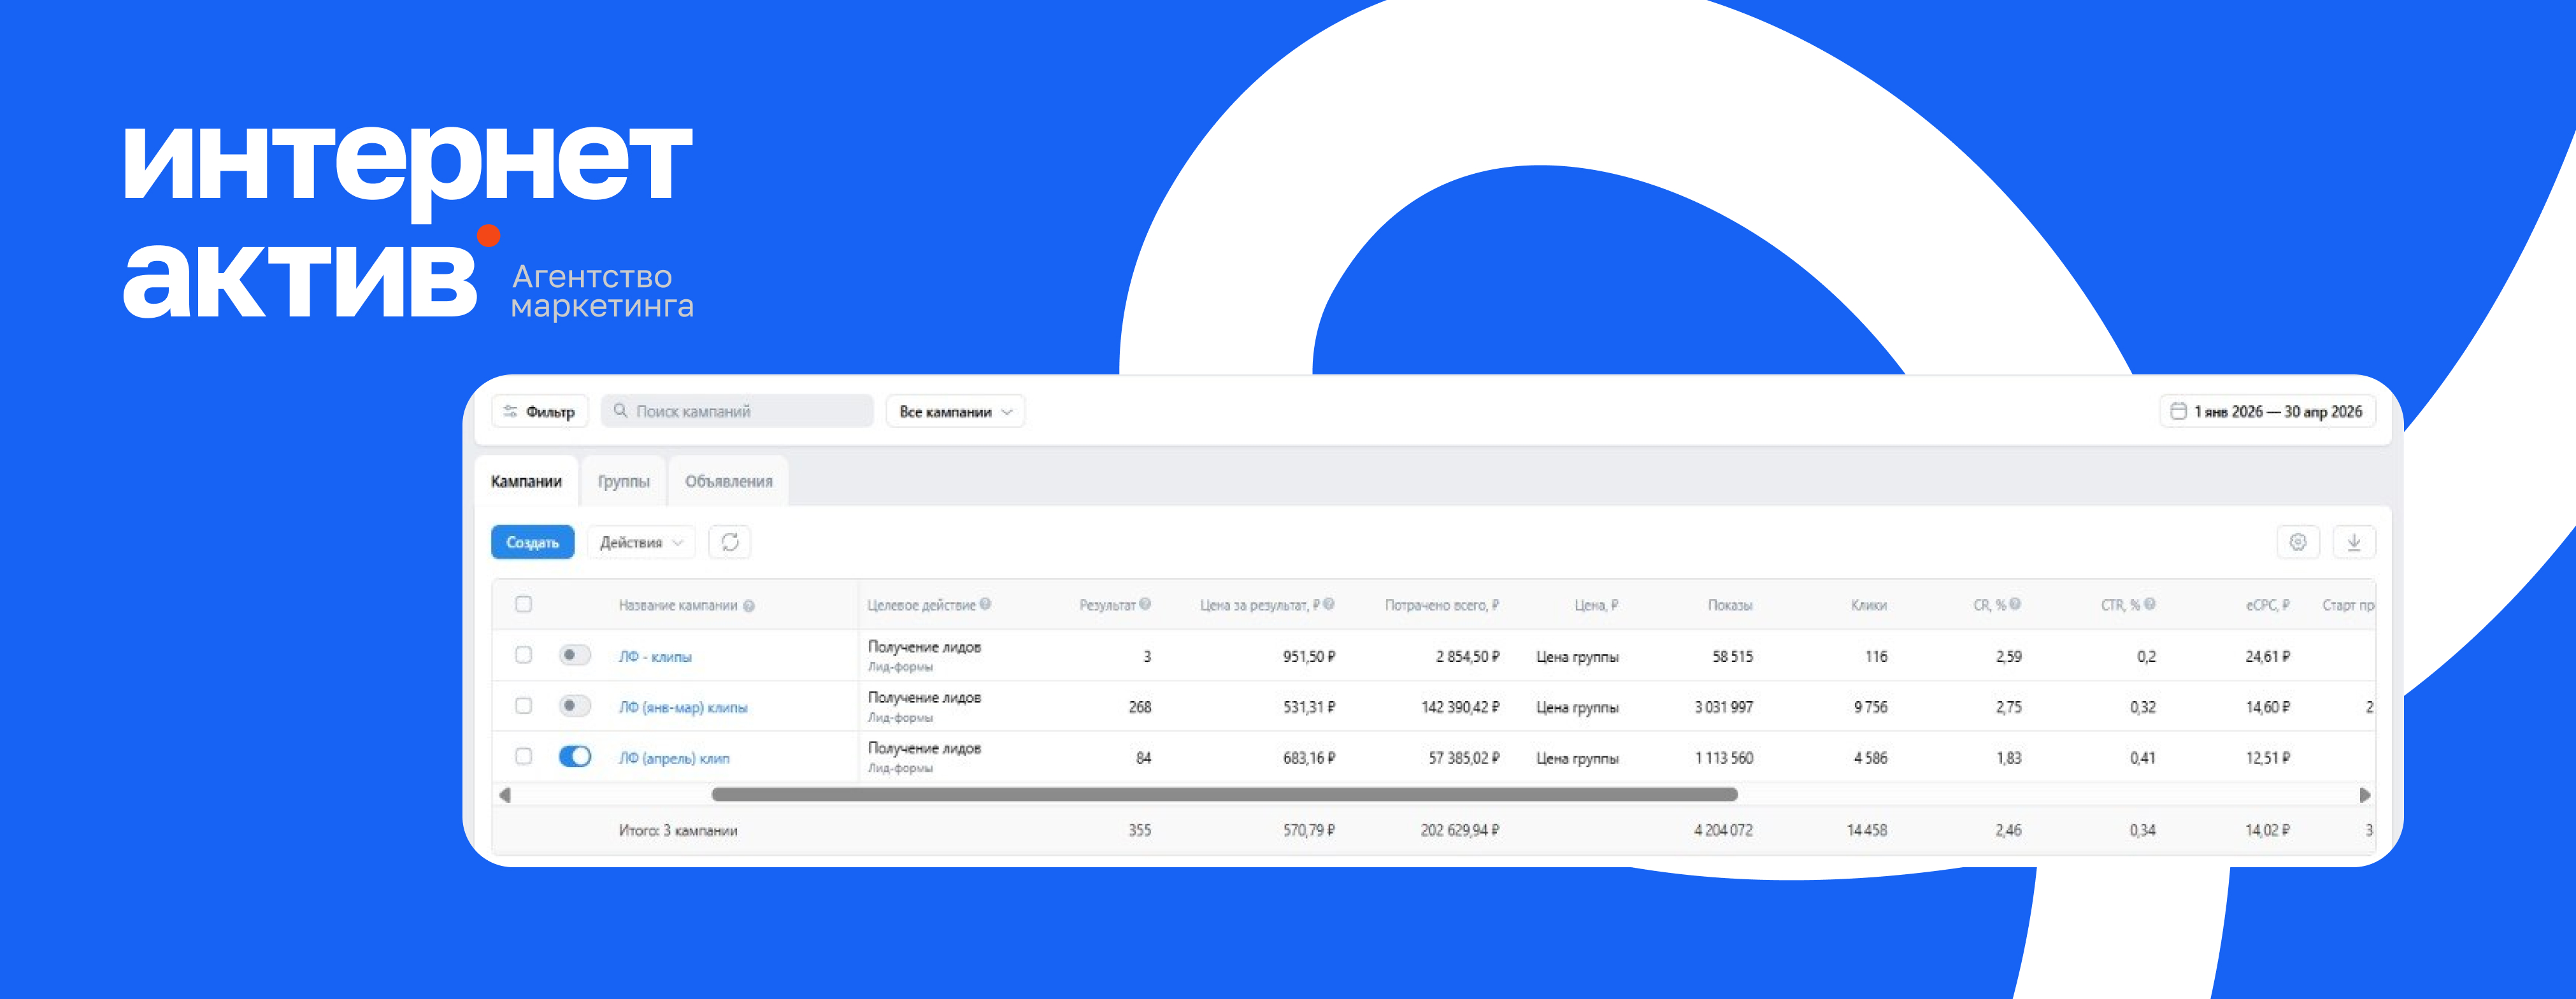2576x999 pixels.
Task: Sort by the "Потрачено всего, ₽" column header
Action: pos(1442,605)
